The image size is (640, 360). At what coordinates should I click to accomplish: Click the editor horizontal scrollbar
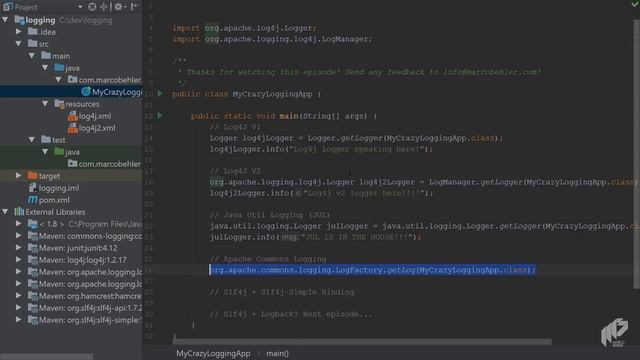coord(362,341)
